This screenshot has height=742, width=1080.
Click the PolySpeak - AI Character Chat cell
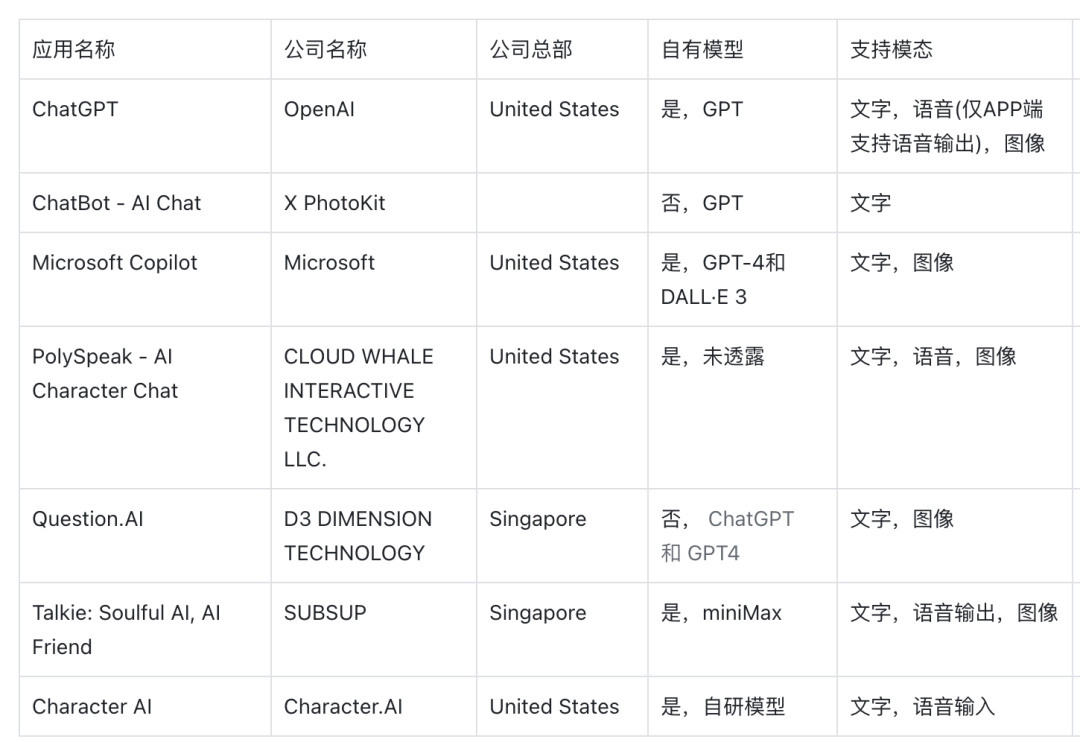coord(145,407)
